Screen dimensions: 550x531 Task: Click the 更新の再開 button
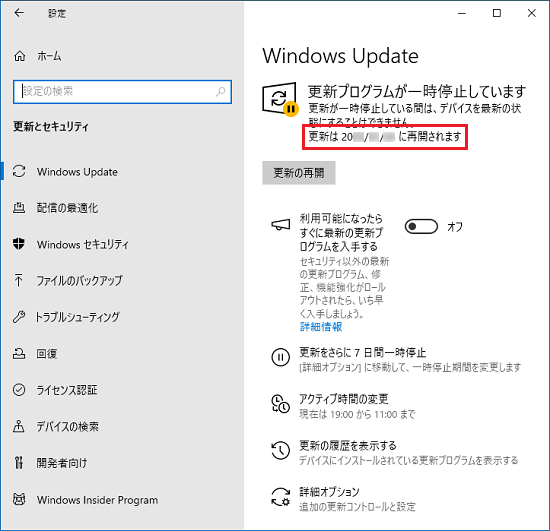299,173
